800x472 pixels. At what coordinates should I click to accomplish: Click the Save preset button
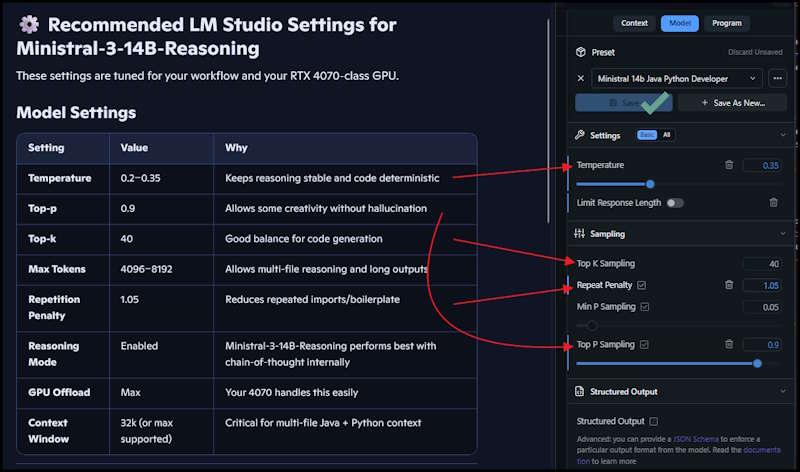(623, 103)
